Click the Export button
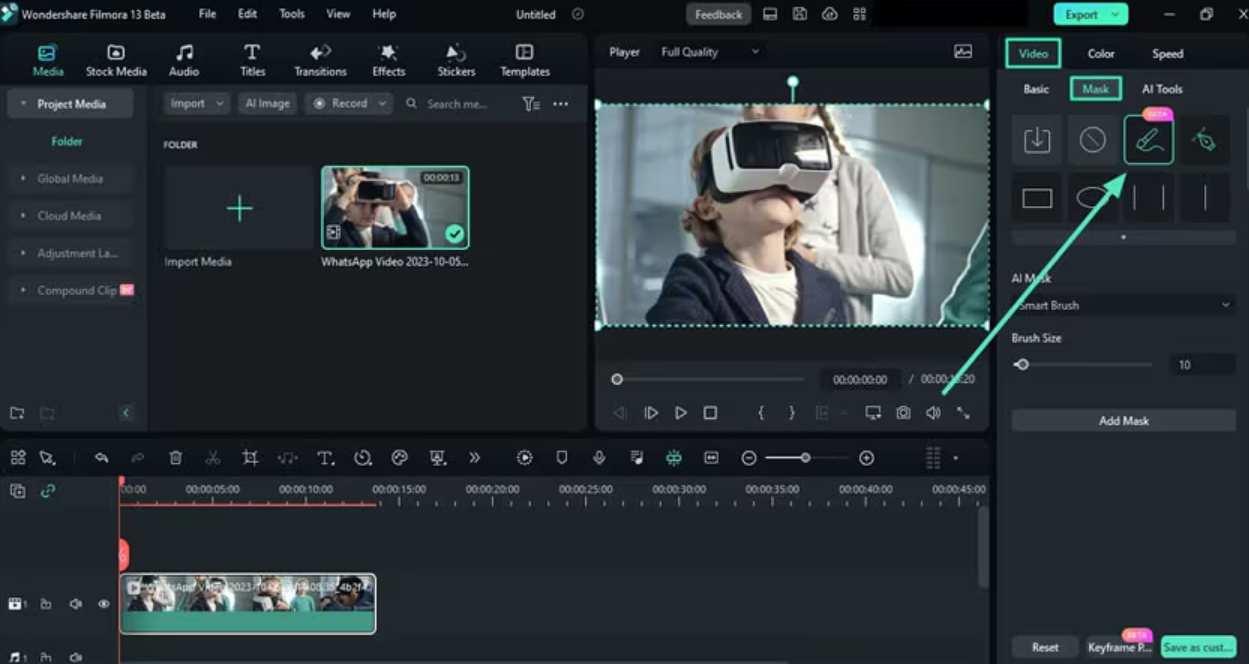Viewport: 1249px width, 664px height. 1090,14
